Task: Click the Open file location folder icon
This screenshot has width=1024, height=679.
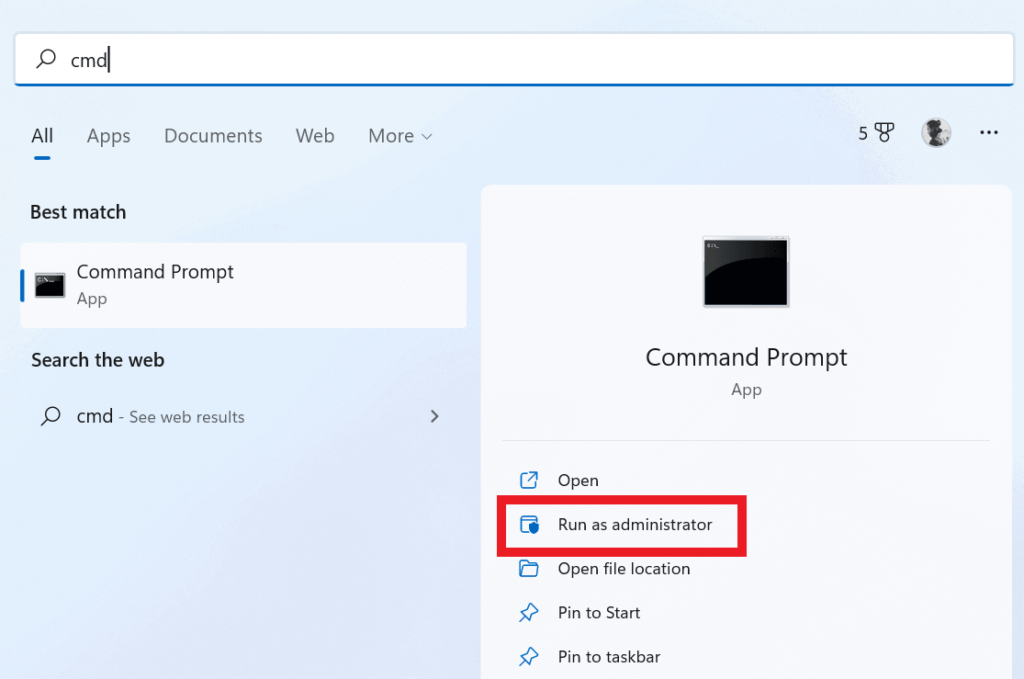Action: (x=528, y=569)
